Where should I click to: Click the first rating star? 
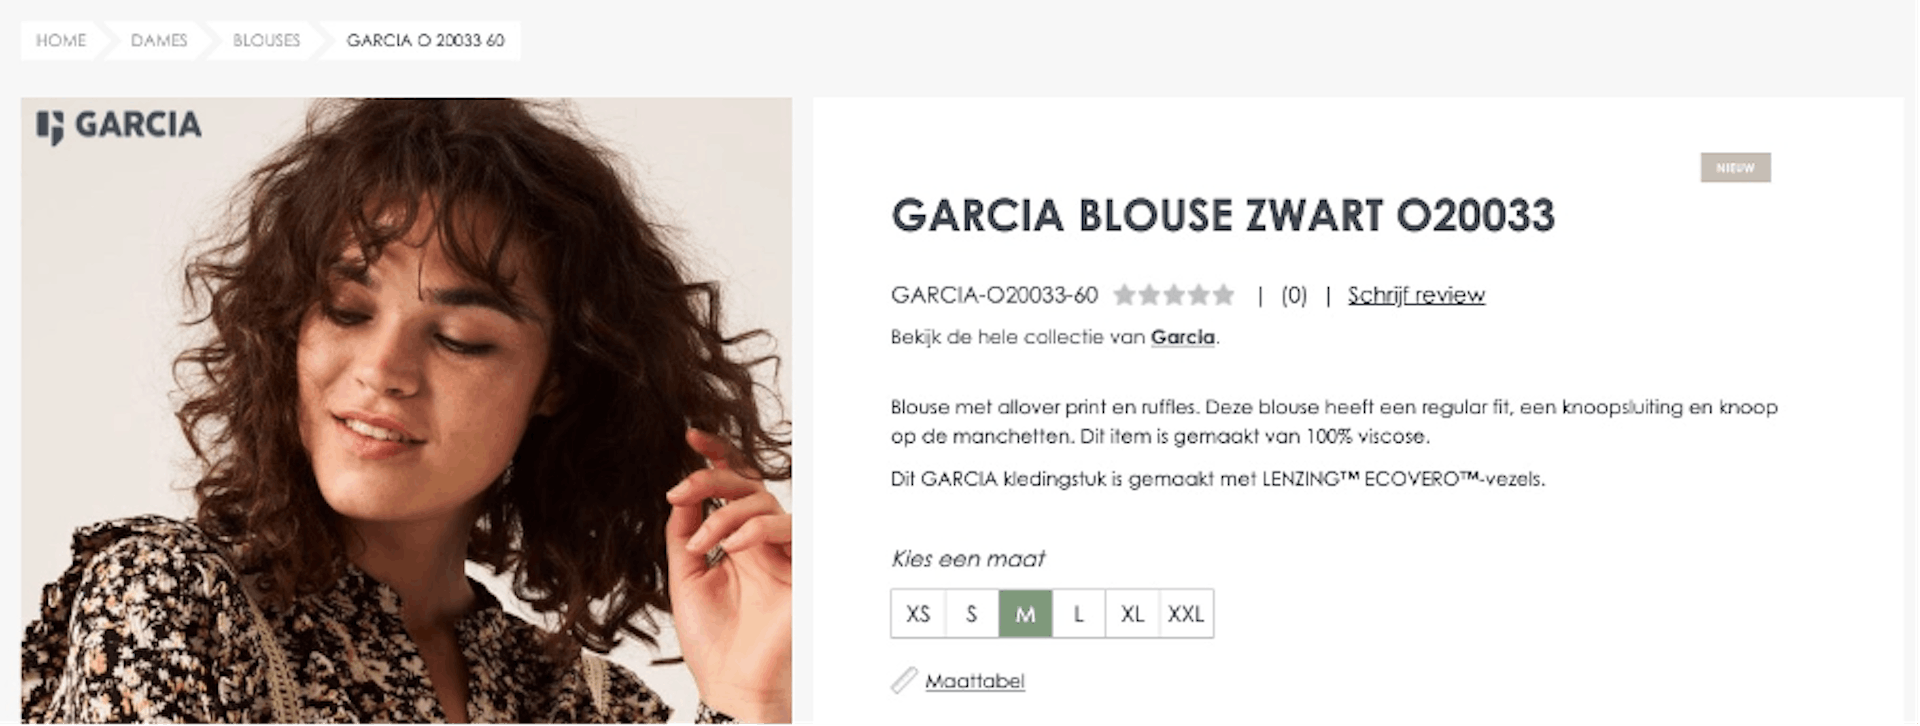1125,295
